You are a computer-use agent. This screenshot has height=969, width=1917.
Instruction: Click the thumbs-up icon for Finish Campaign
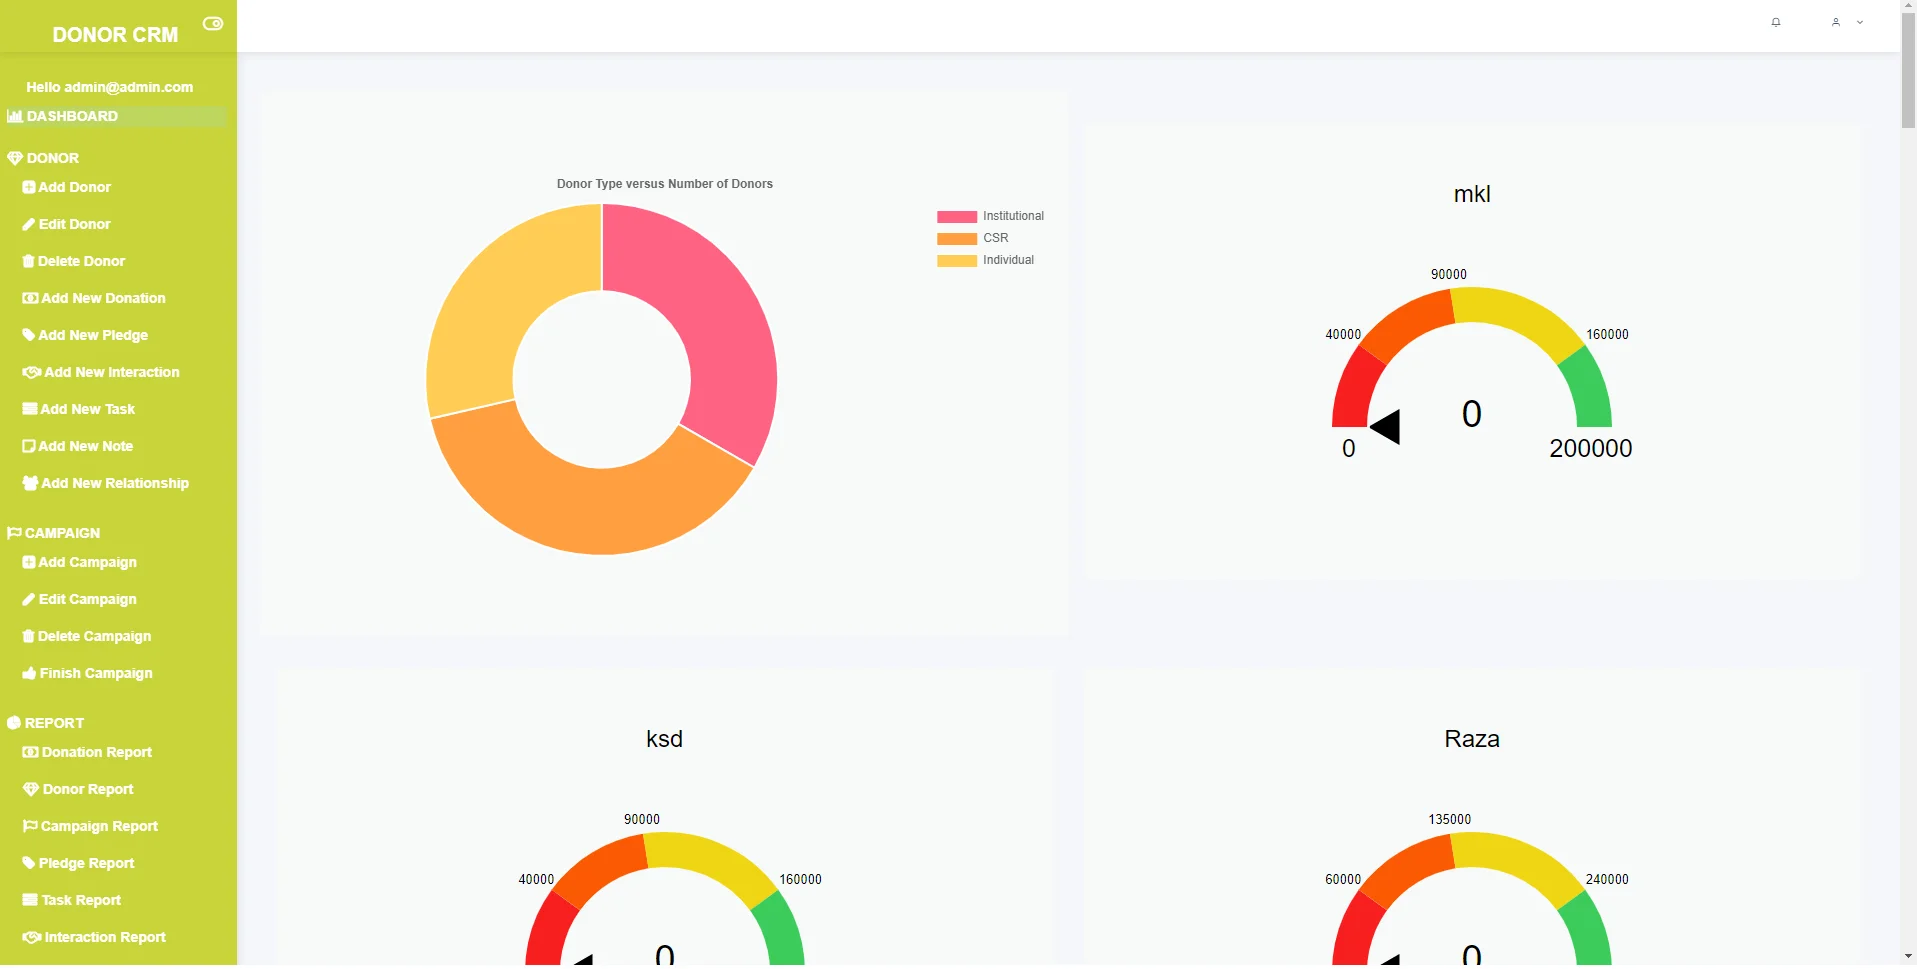pos(29,674)
